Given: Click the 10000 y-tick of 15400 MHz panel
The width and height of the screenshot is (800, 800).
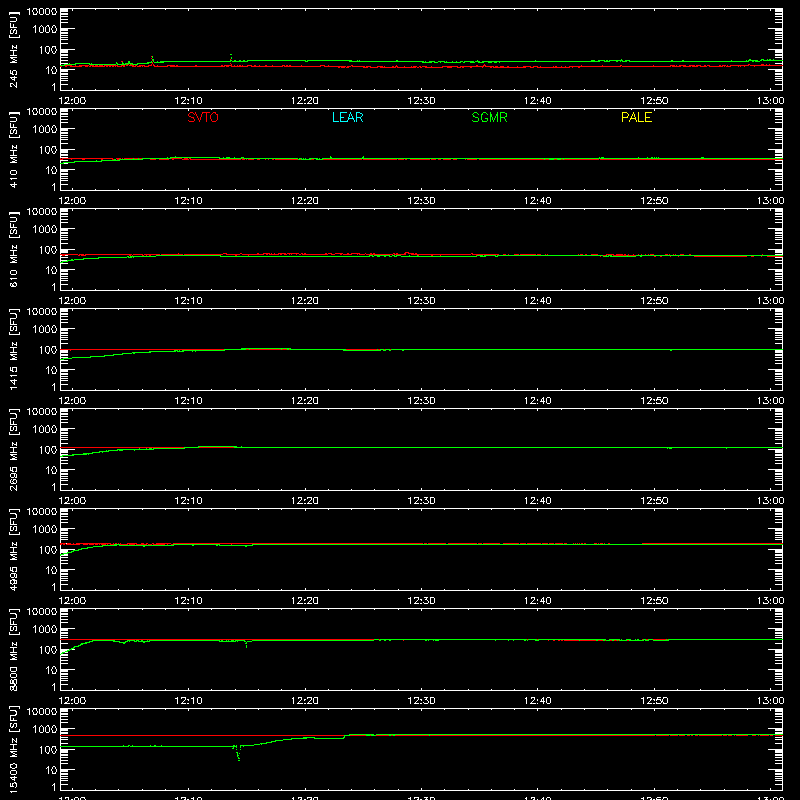Looking at the screenshot, I should [42, 712].
